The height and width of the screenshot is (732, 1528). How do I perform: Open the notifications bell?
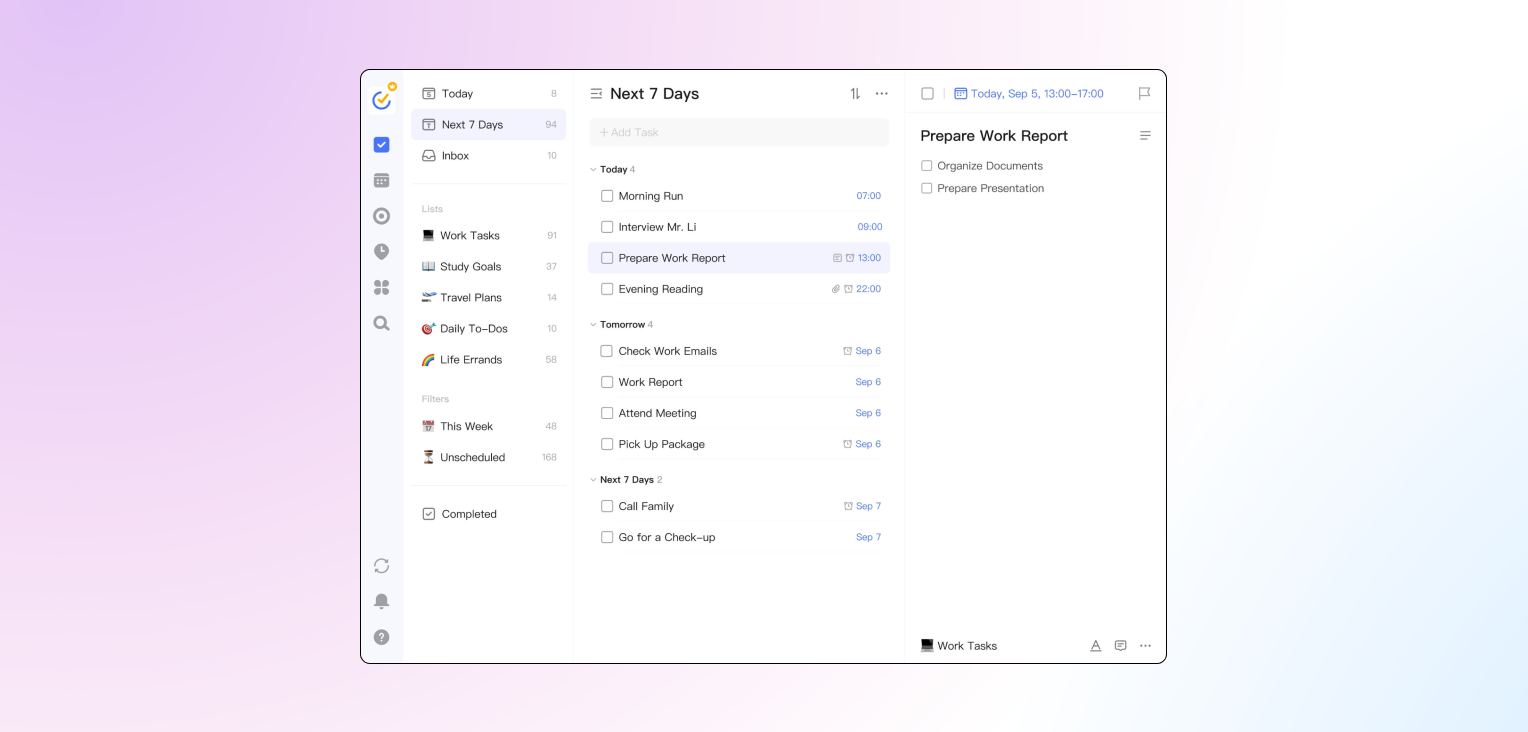point(381,601)
